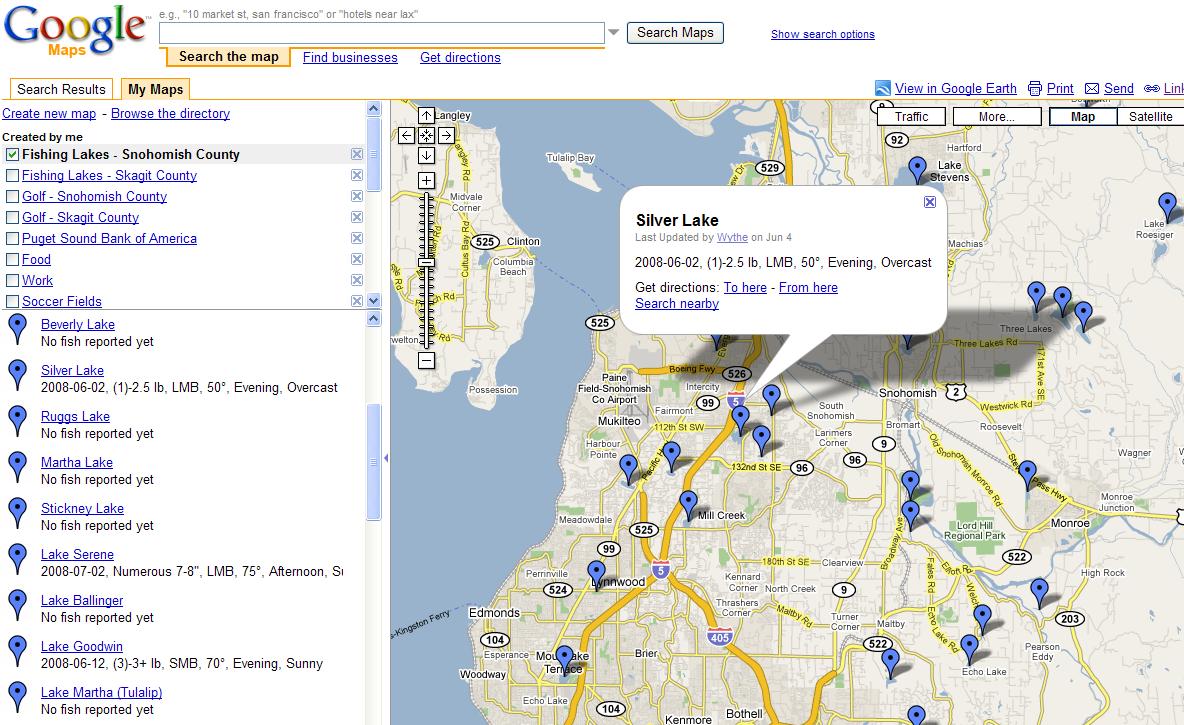Switch to Satellite map view
Screen dimensions: 1184x725
point(1150,117)
